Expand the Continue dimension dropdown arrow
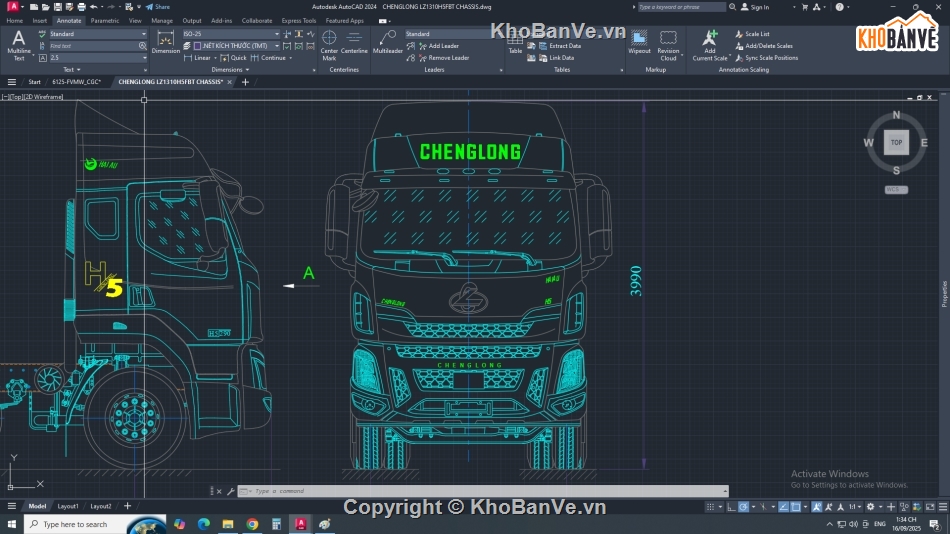Image resolution: width=950 pixels, height=534 pixels. pyautogui.click(x=290, y=58)
